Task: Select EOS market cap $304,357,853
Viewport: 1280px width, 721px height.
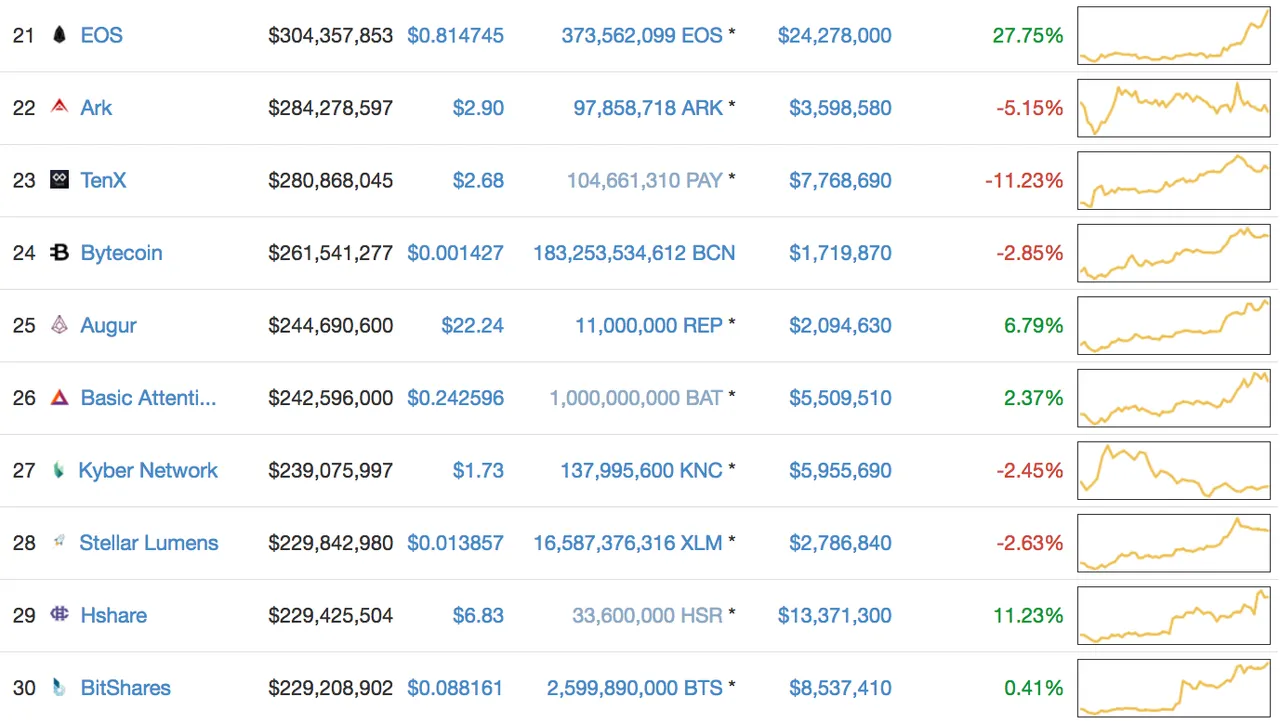Action: coord(331,35)
